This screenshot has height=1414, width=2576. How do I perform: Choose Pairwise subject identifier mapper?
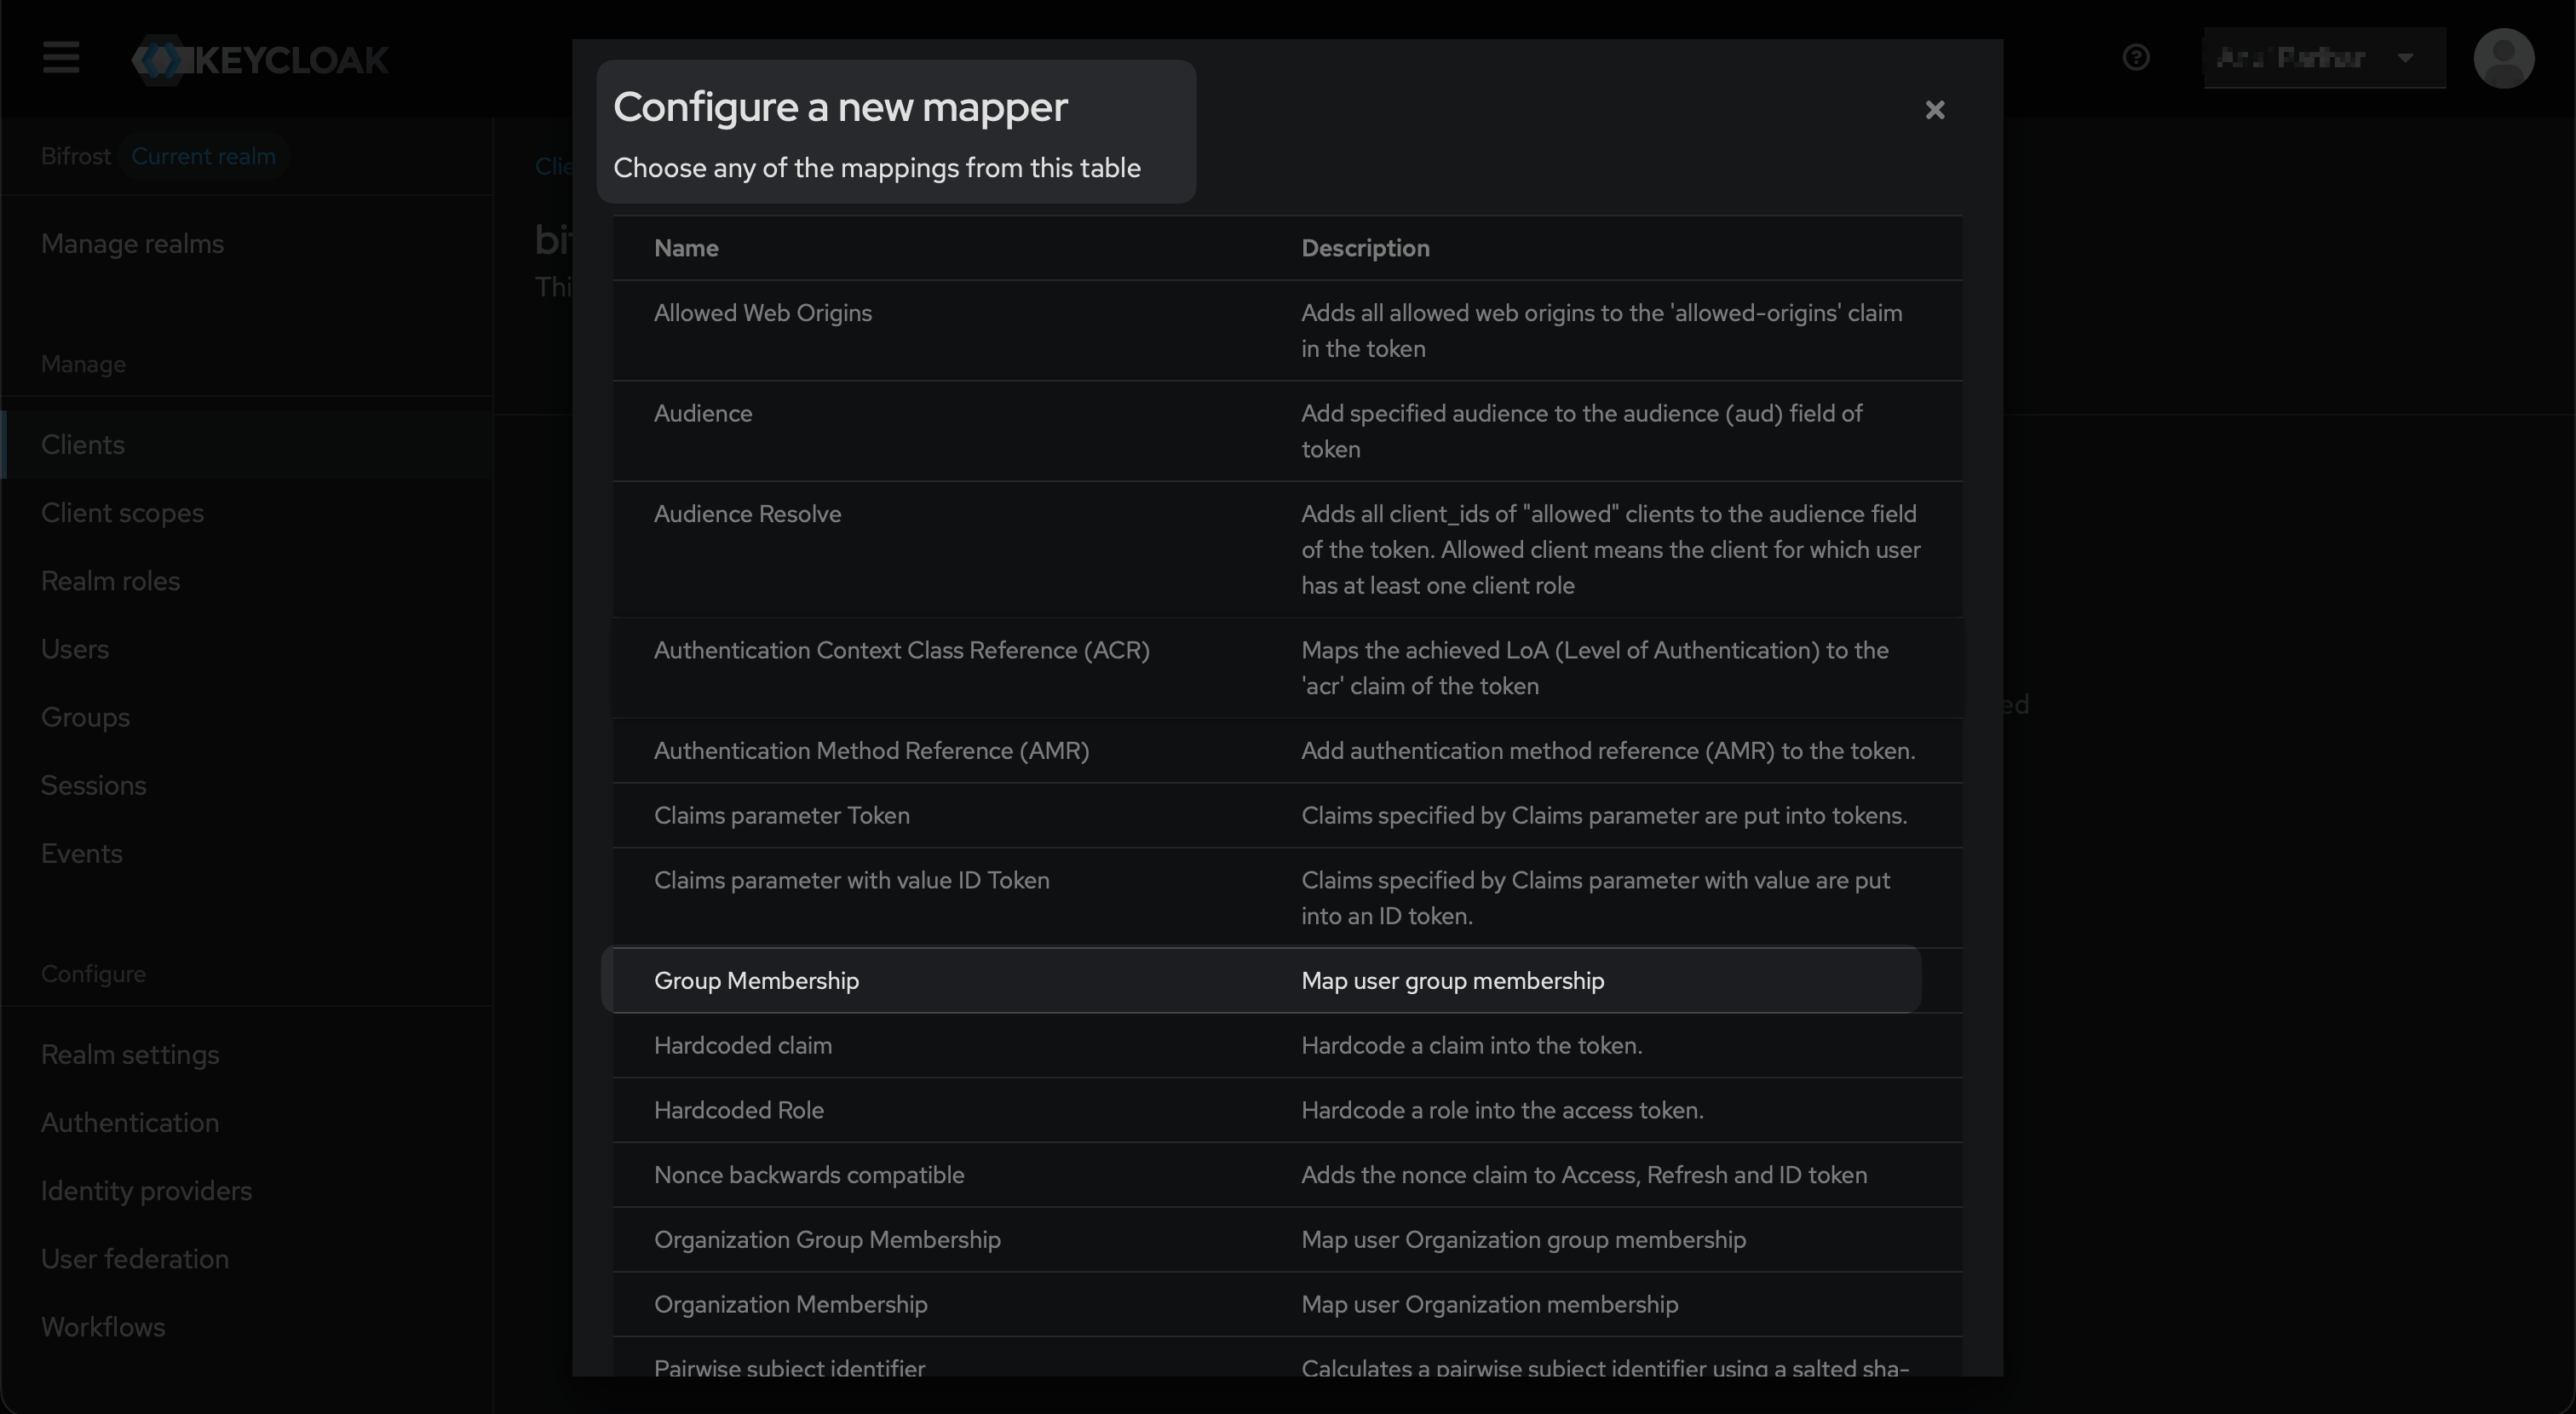tap(1287, 1358)
